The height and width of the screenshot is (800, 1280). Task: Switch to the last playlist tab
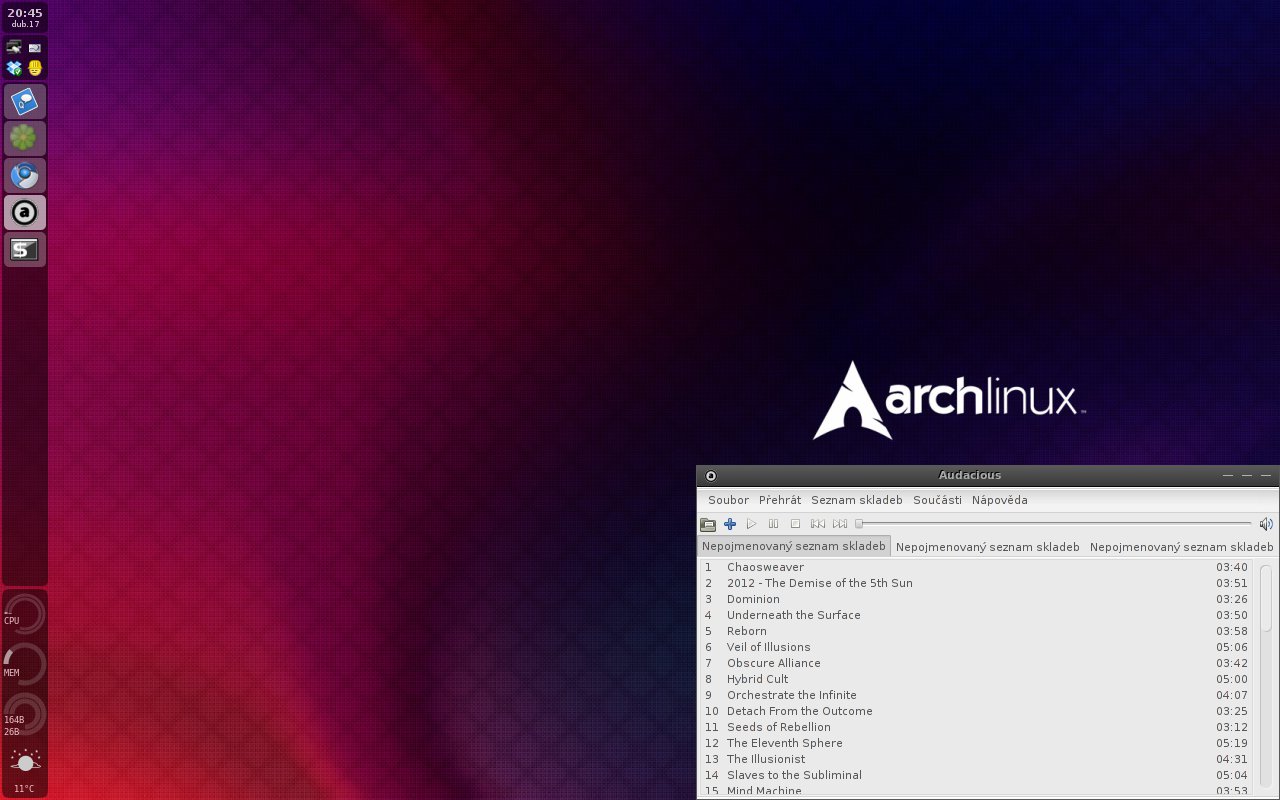click(1181, 547)
